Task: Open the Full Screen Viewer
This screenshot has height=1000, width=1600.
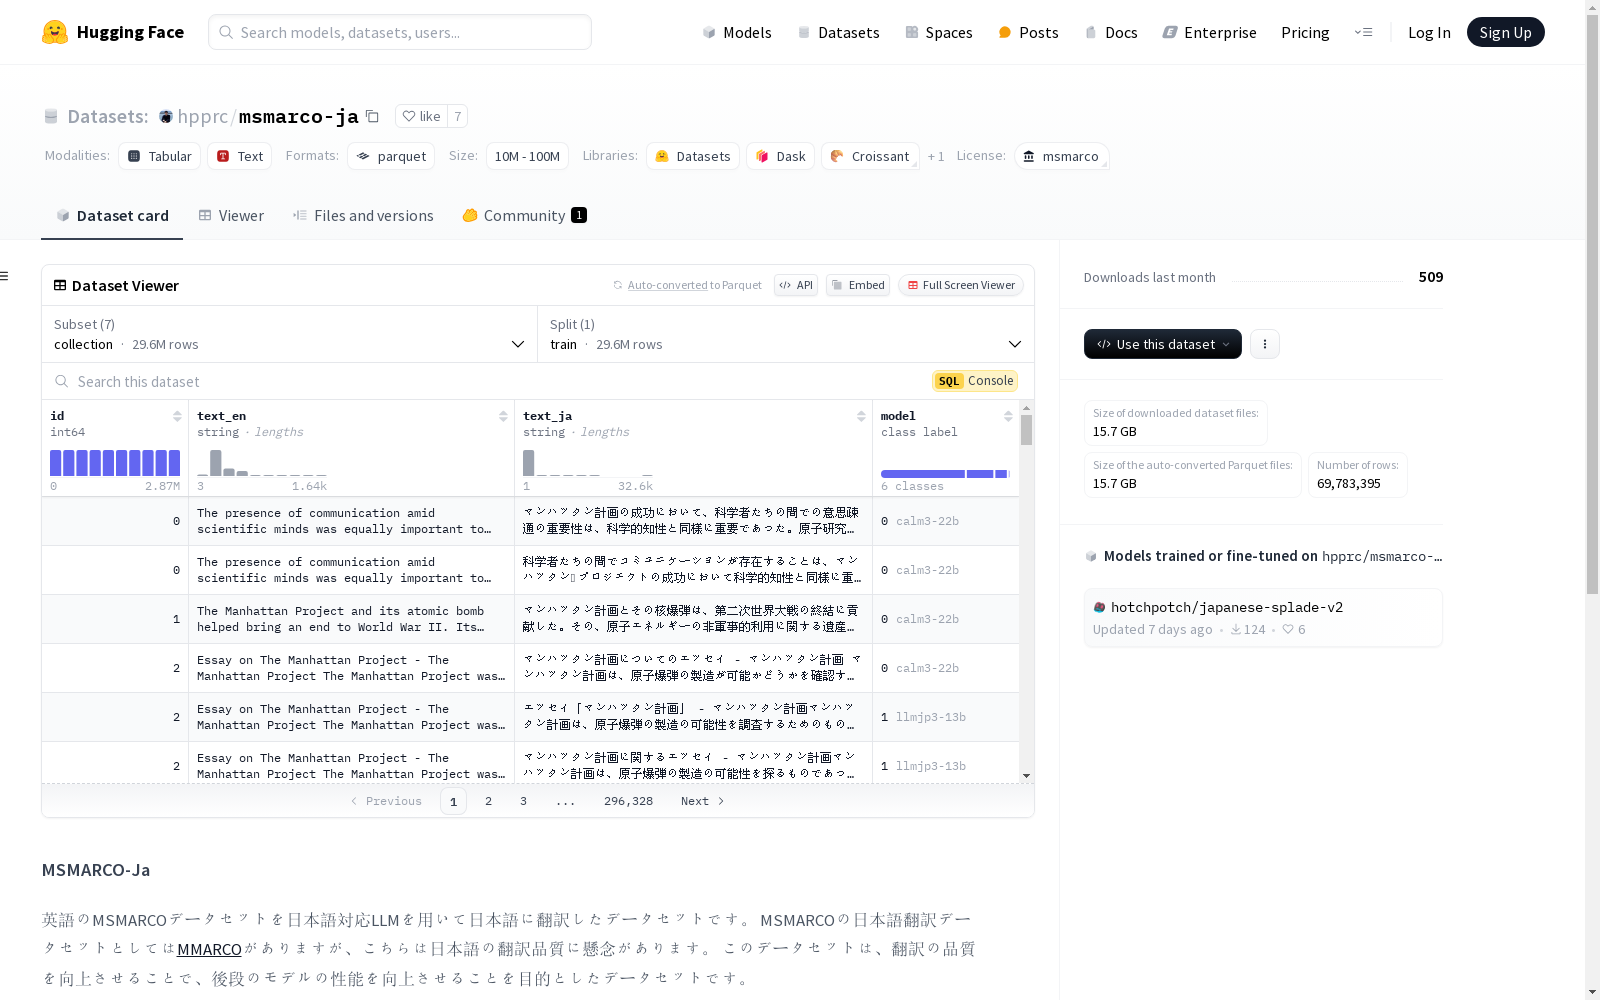Action: (960, 285)
